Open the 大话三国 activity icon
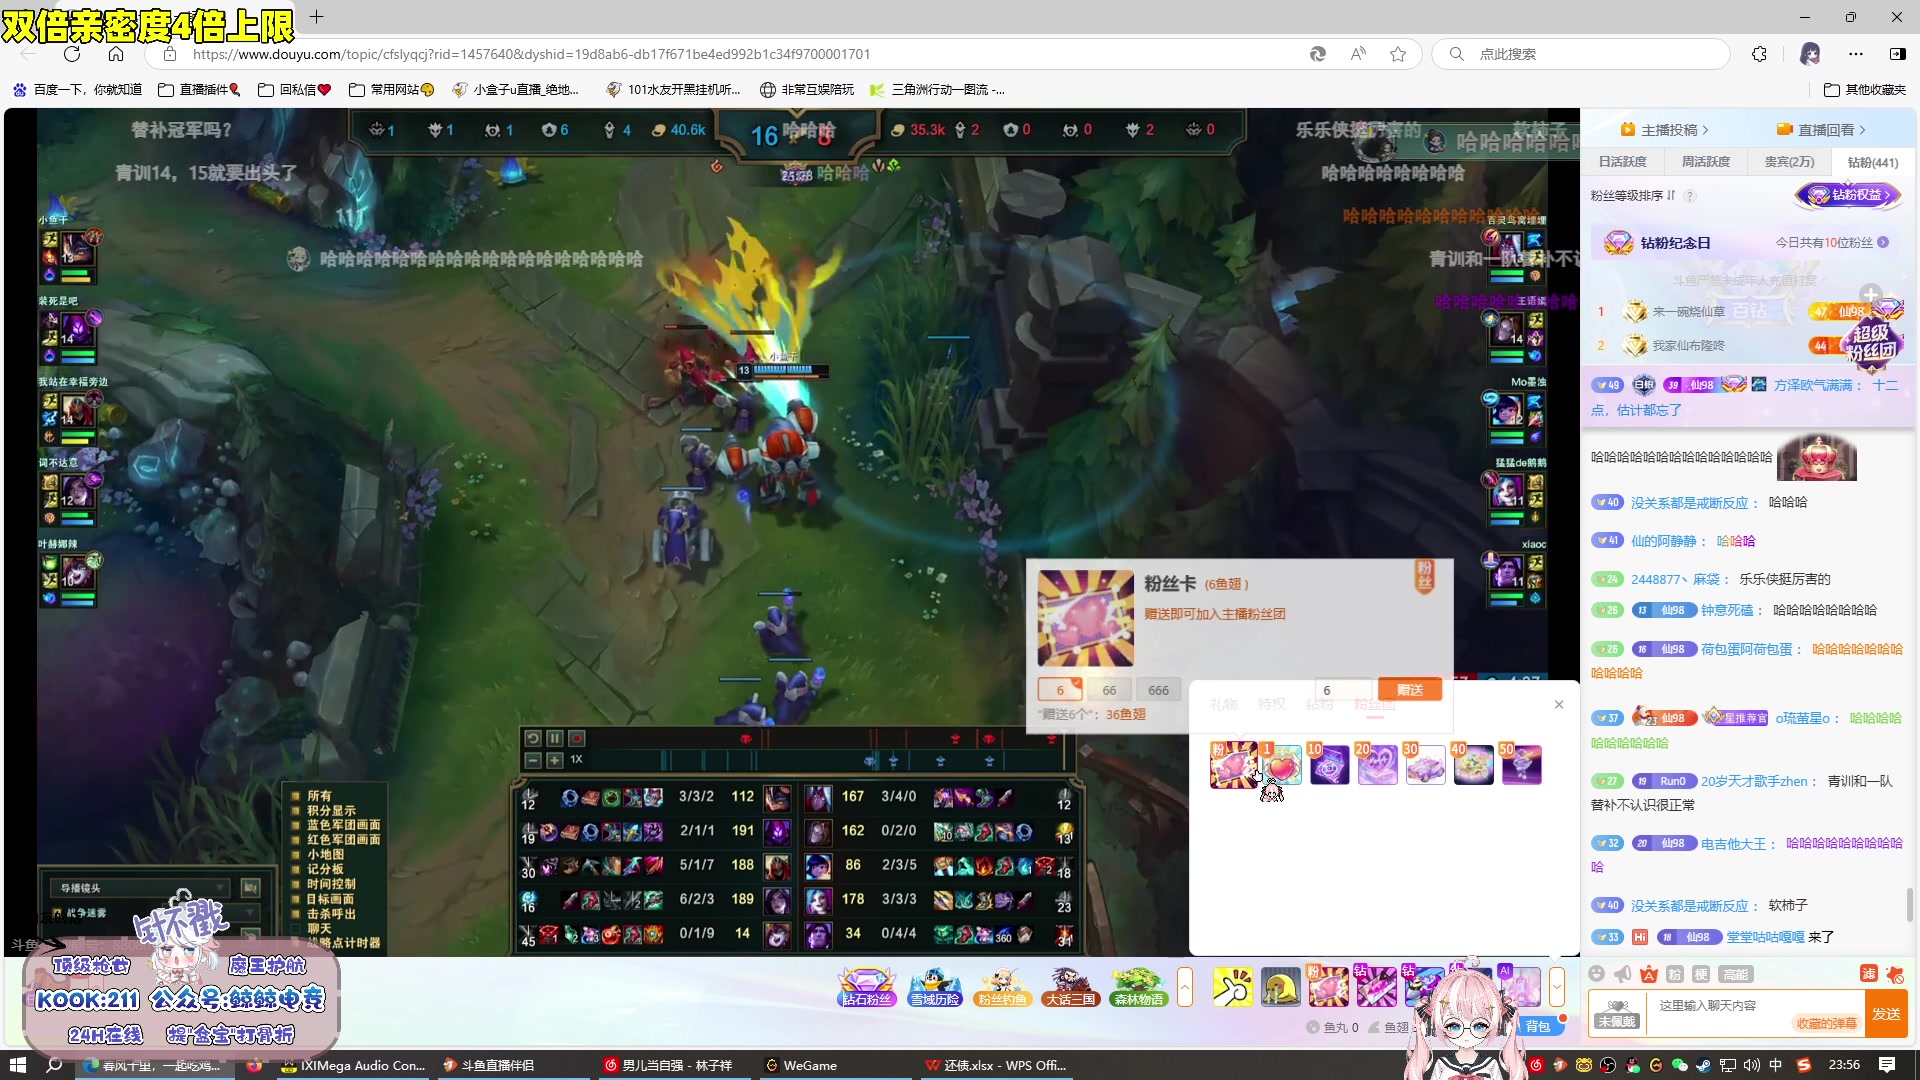This screenshot has height=1080, width=1920. point(1070,986)
